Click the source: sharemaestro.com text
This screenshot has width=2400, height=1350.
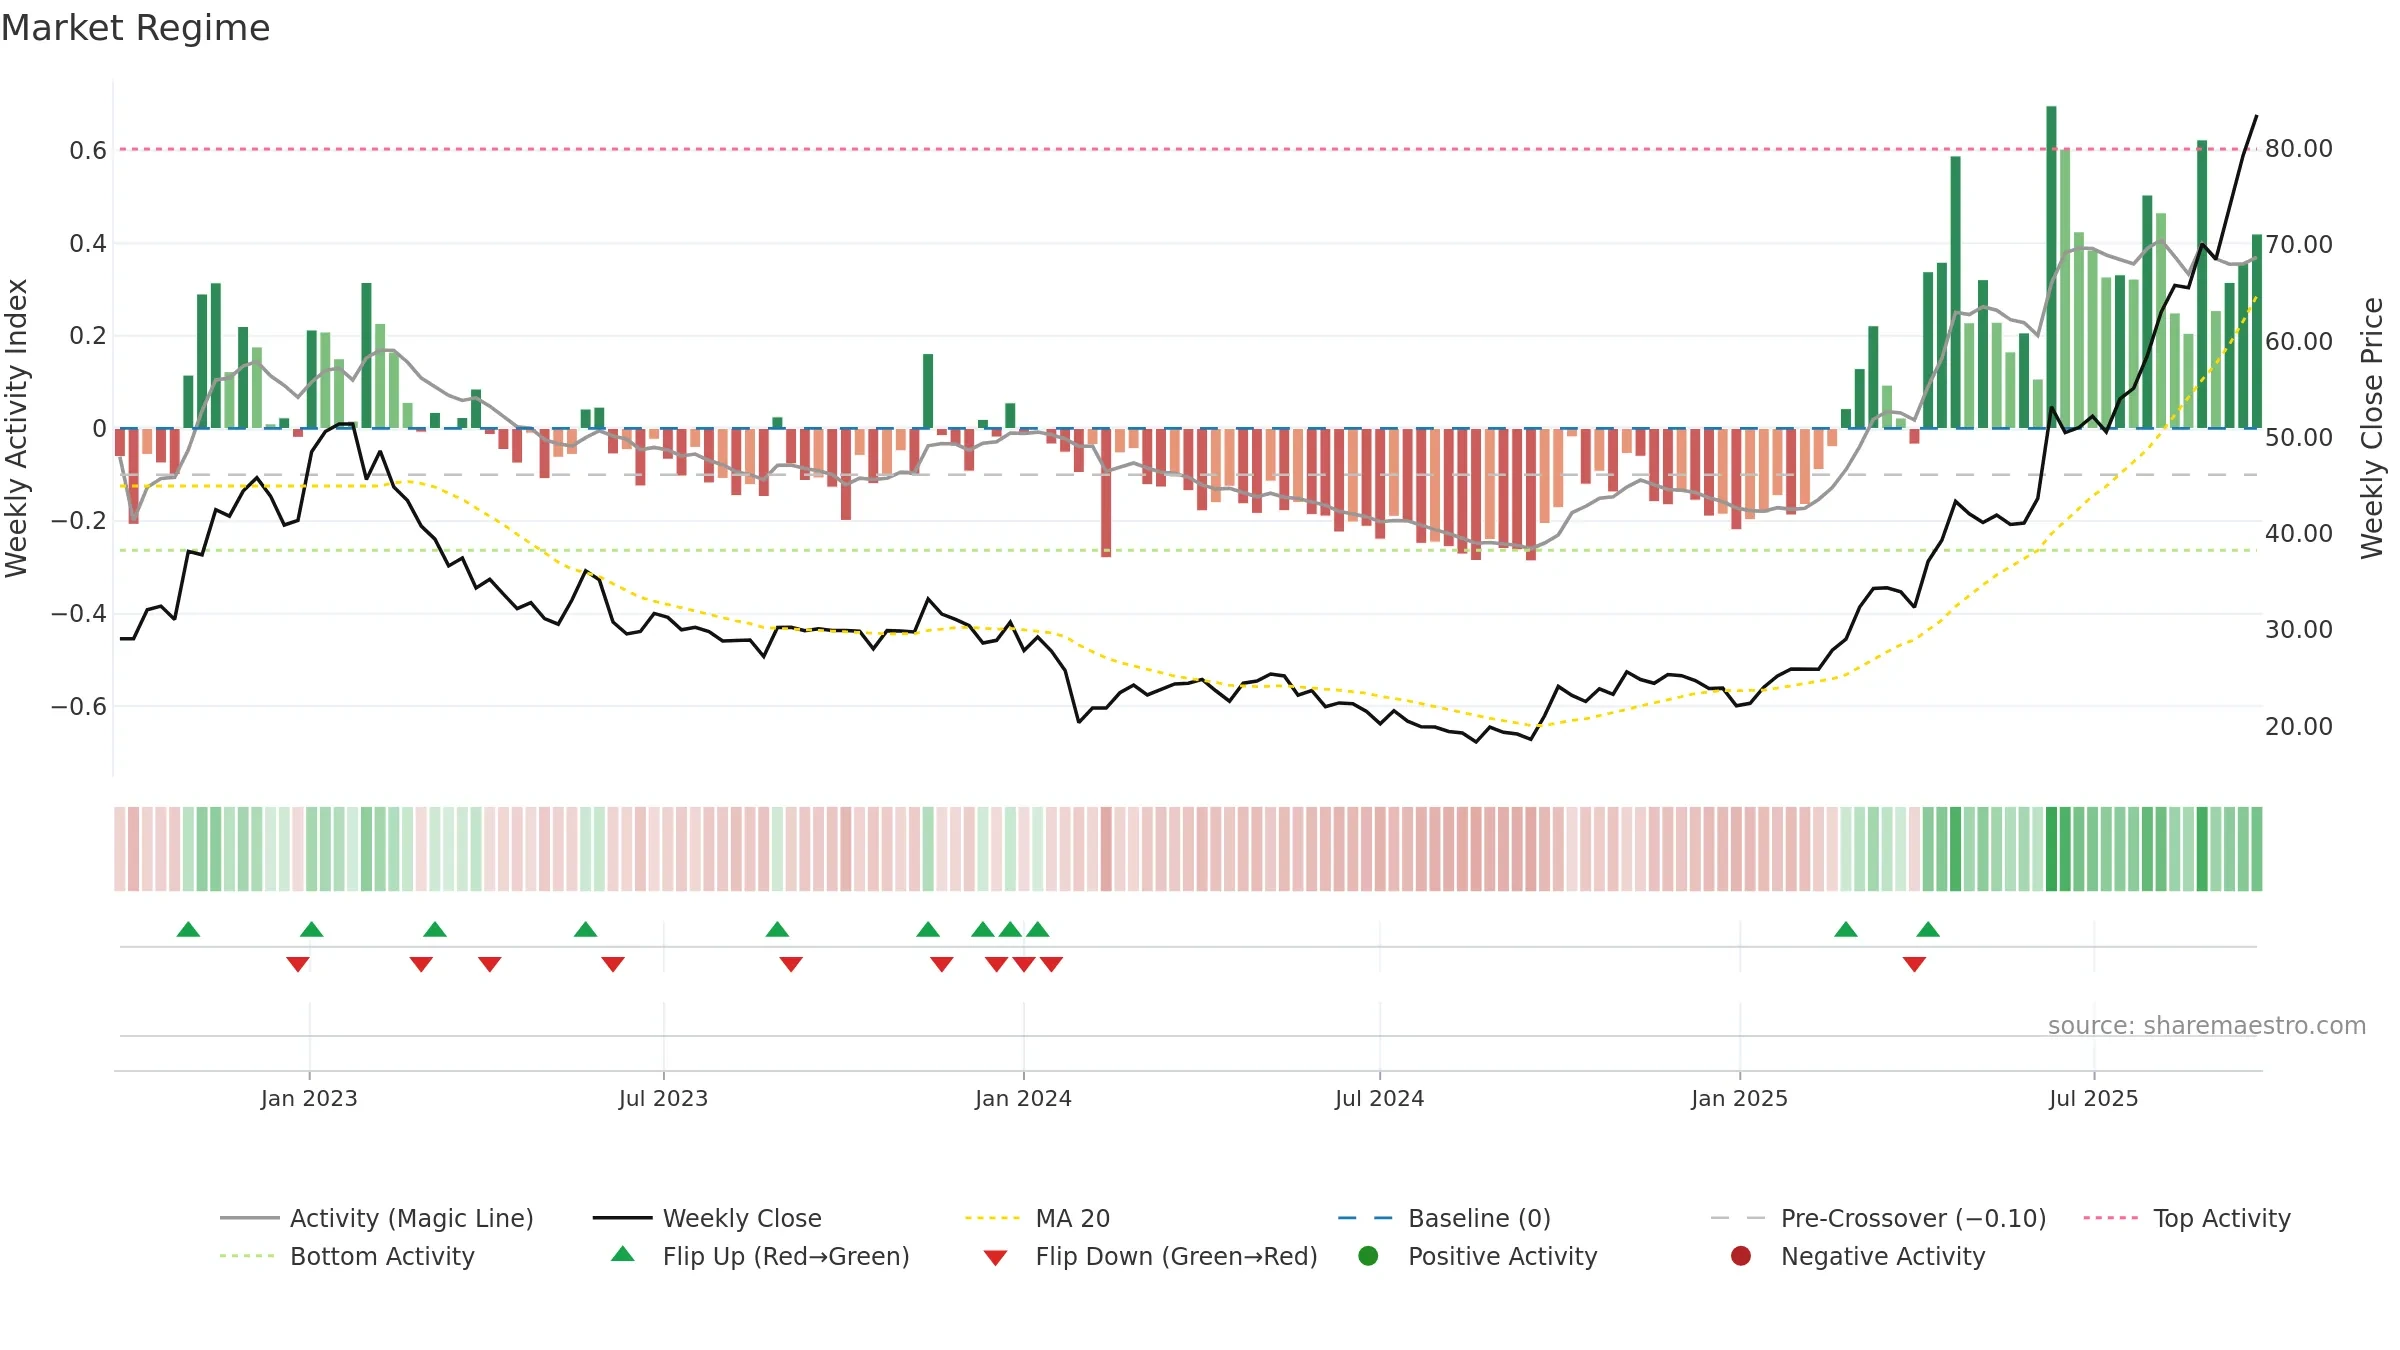2207,1025
